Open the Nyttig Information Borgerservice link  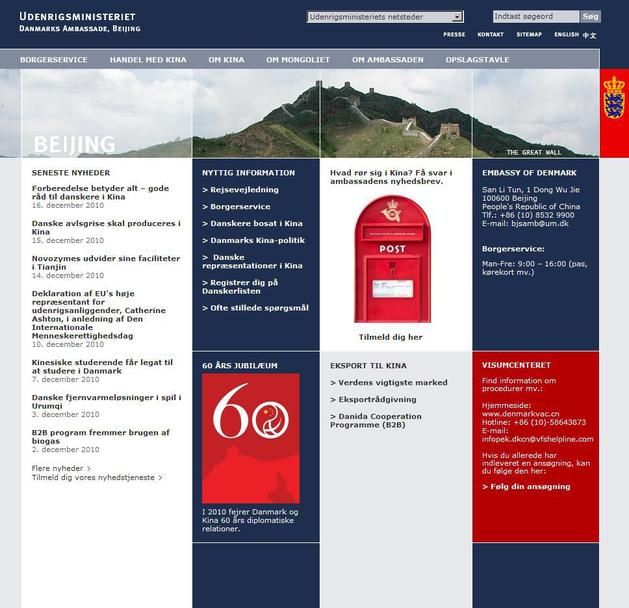coord(236,207)
